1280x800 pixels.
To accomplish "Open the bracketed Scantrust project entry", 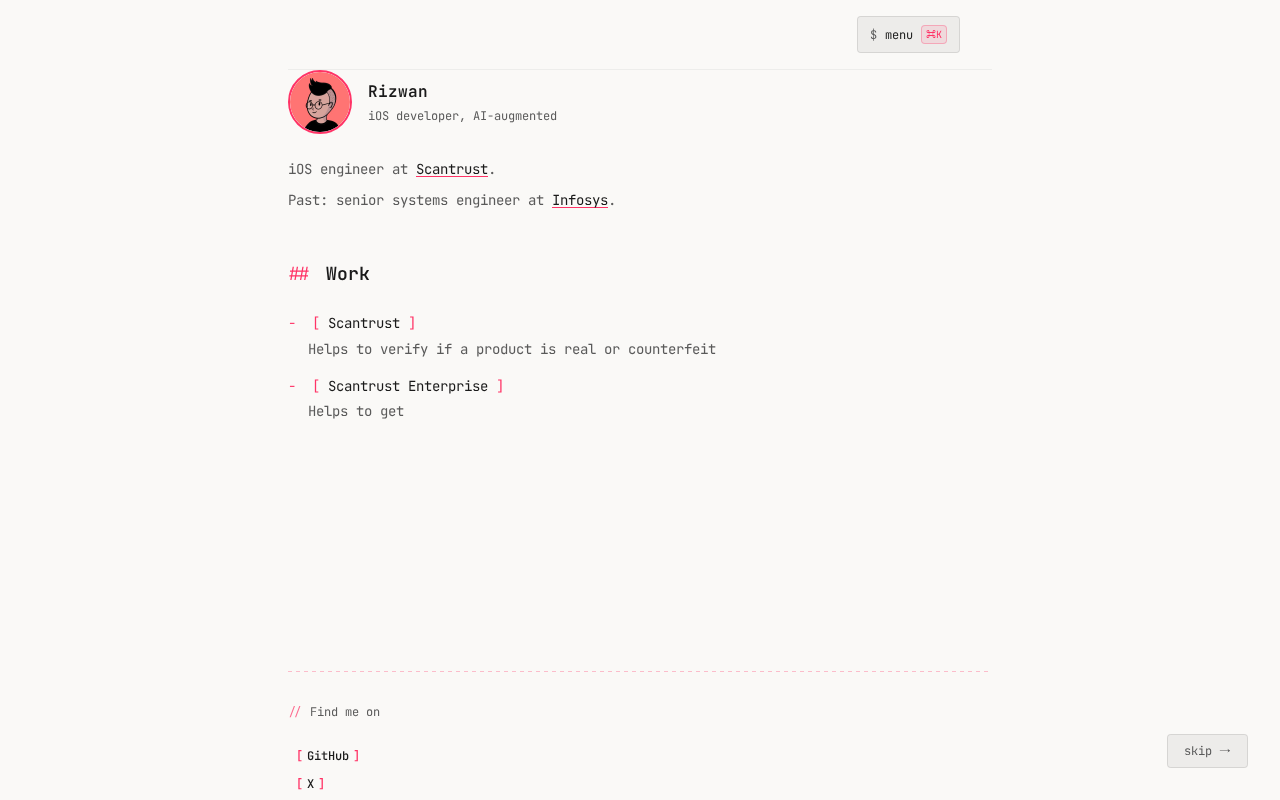I will tap(364, 323).
